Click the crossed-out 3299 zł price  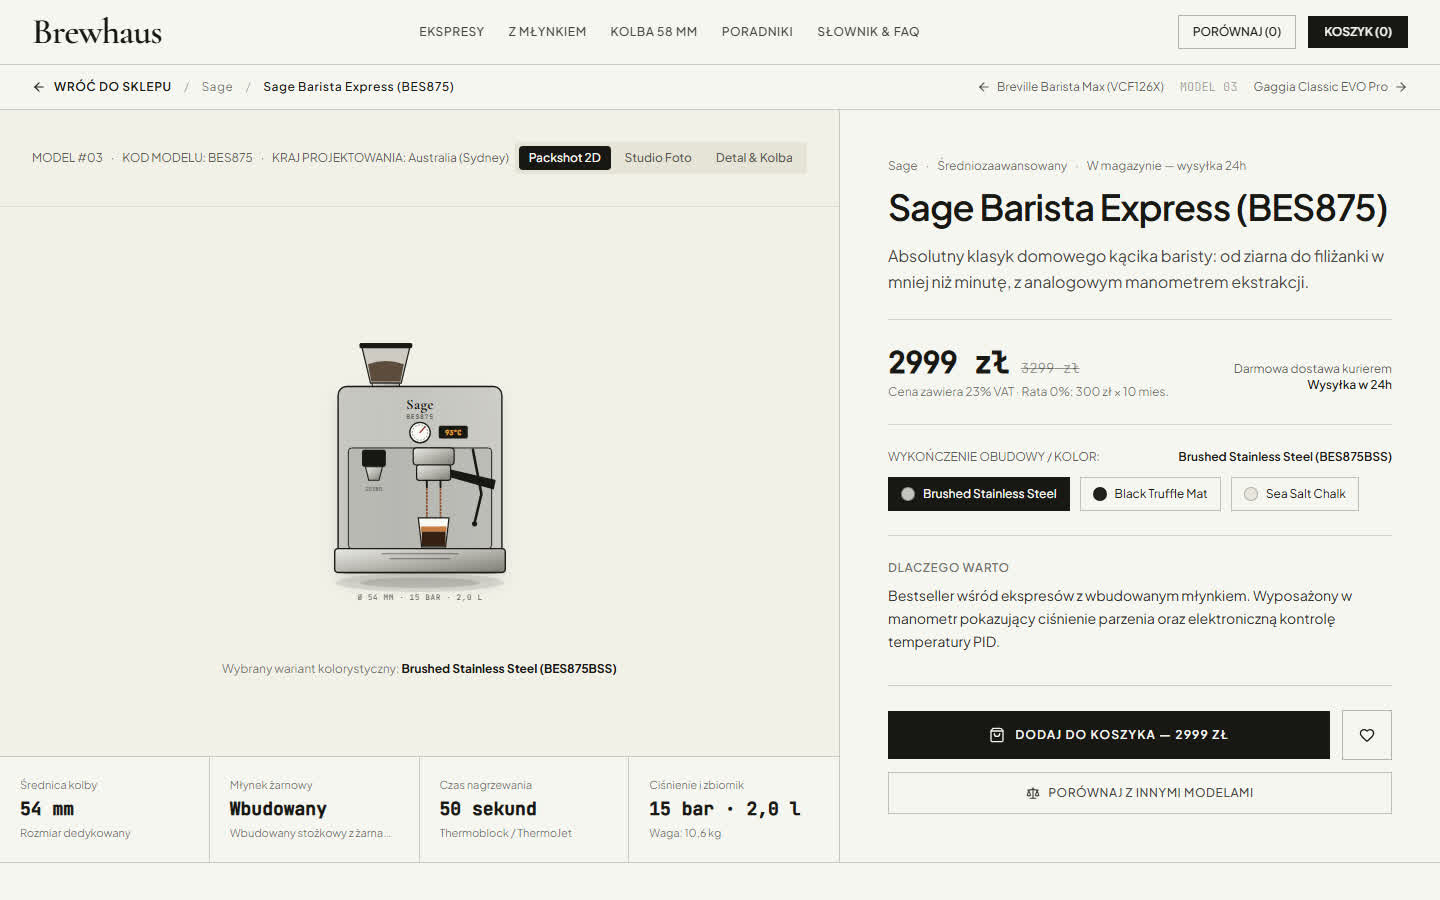1050,368
